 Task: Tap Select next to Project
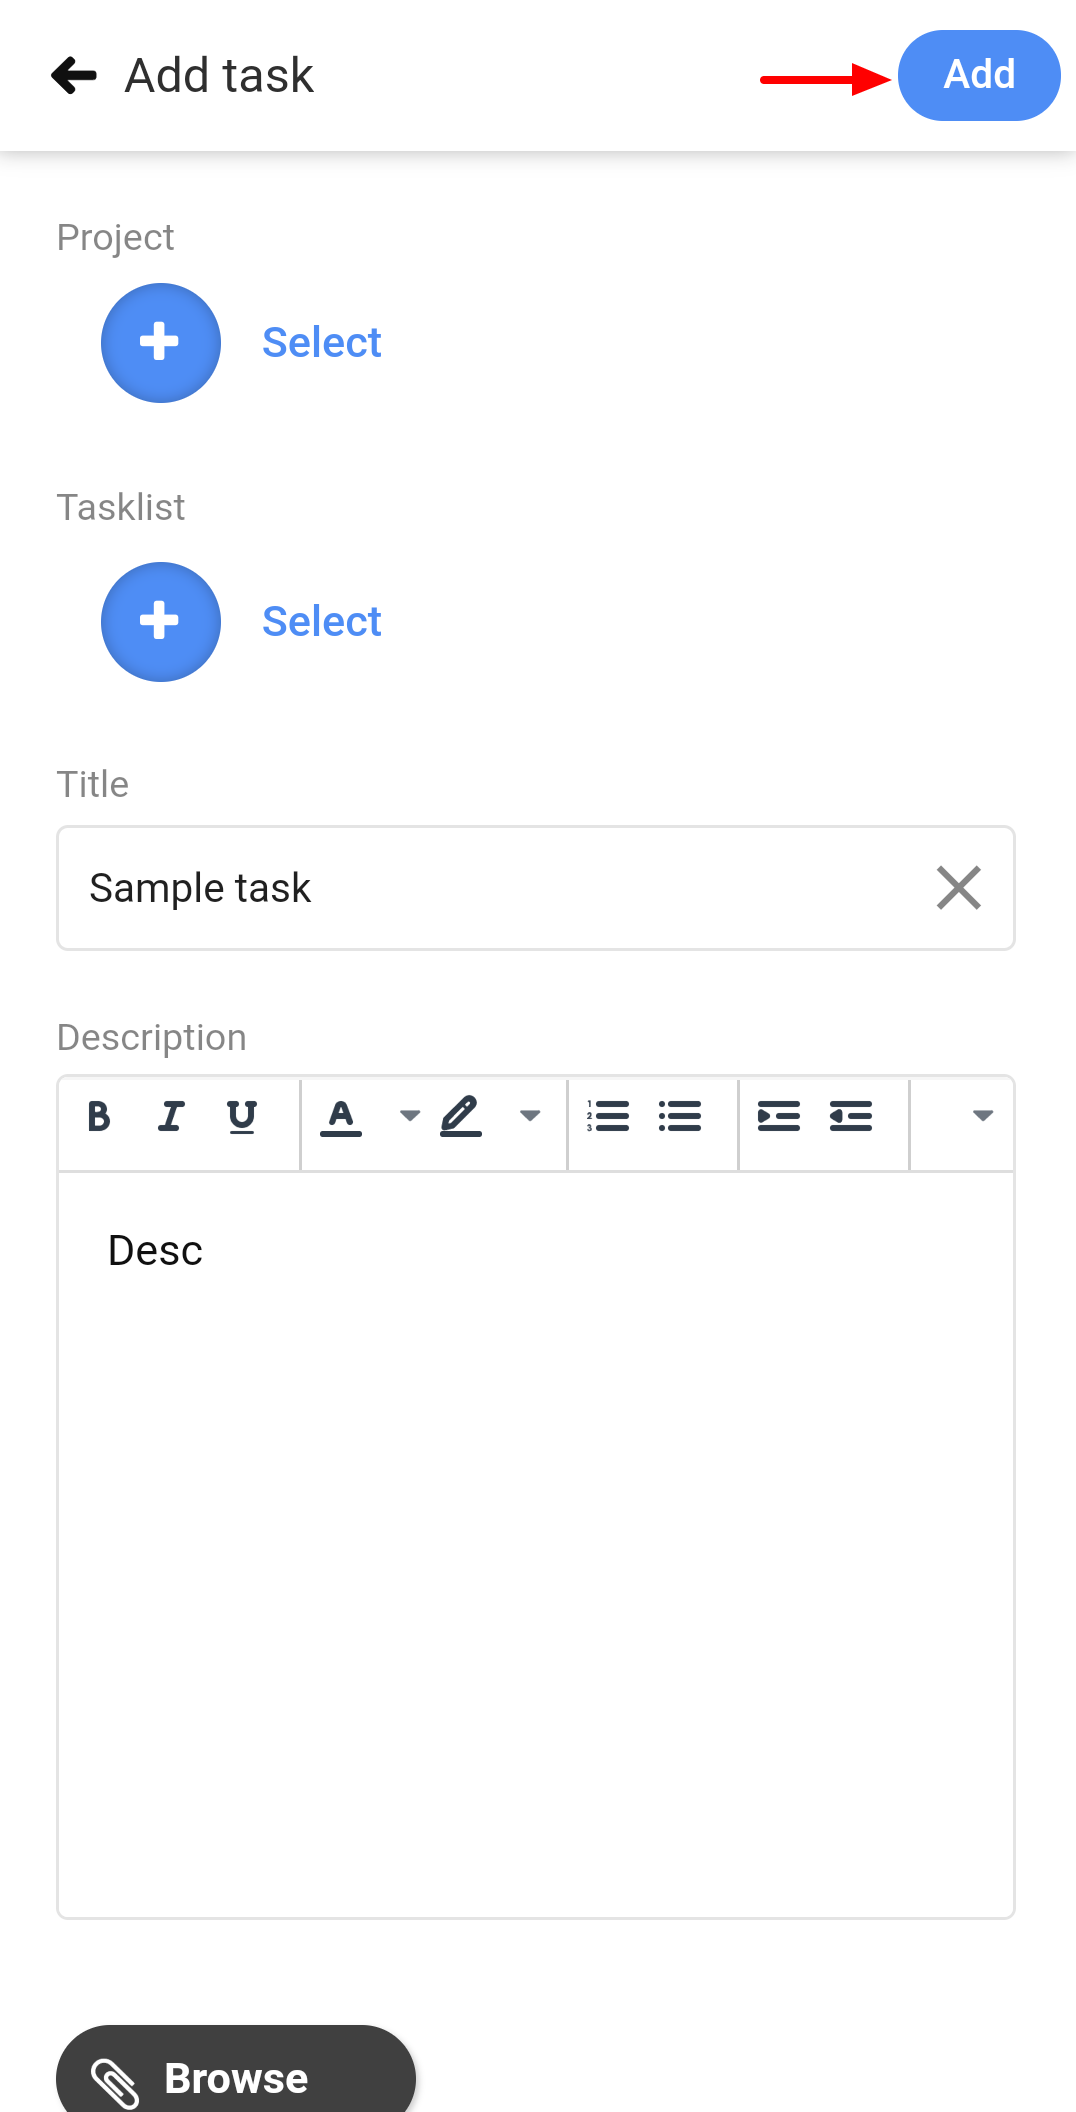tap(321, 343)
